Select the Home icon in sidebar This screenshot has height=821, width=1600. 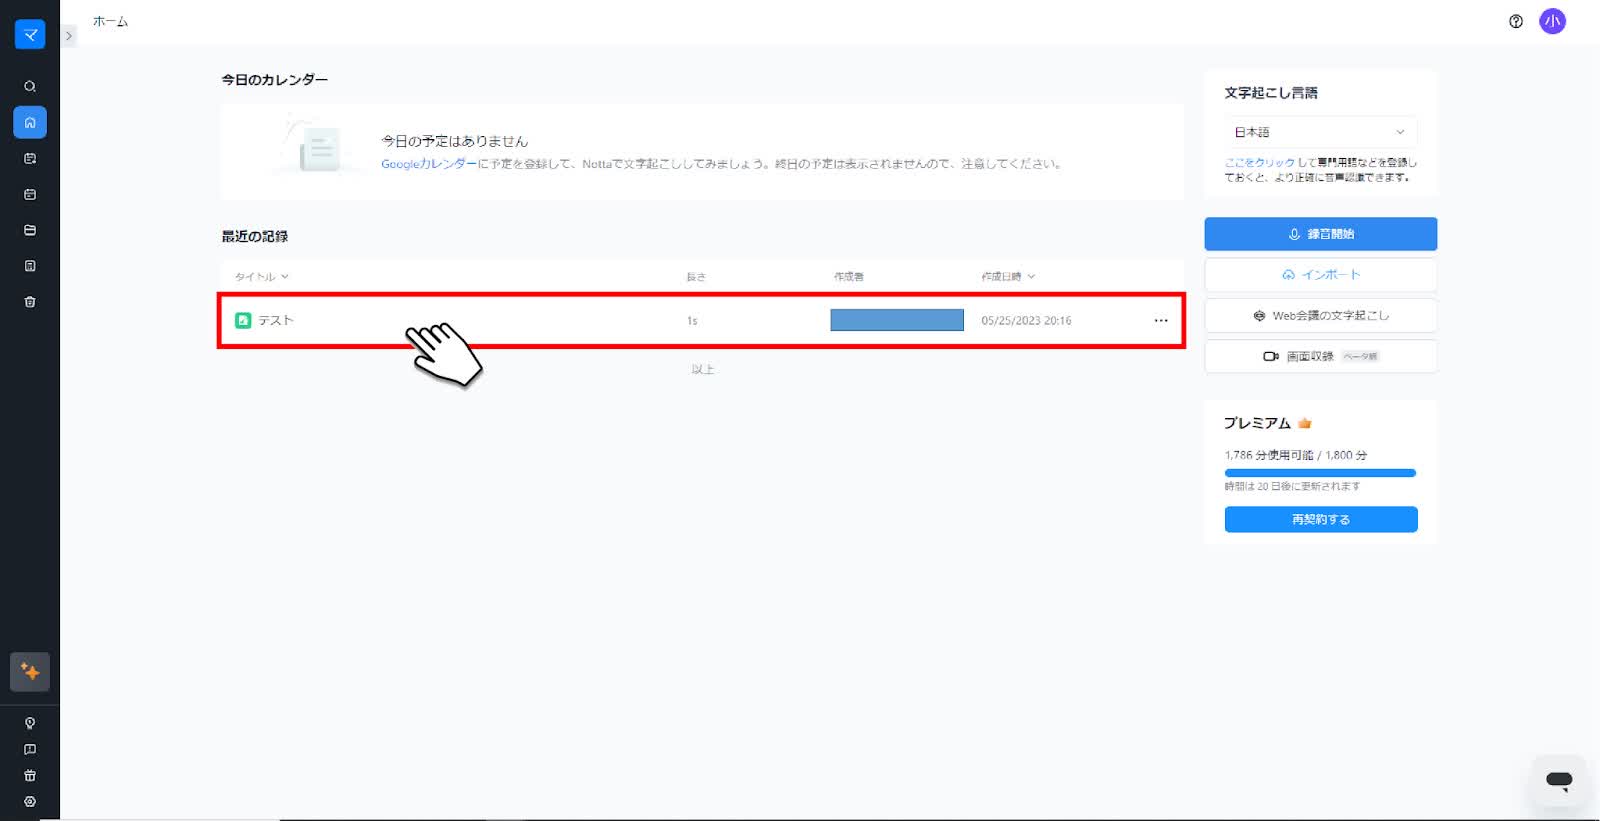tap(30, 122)
